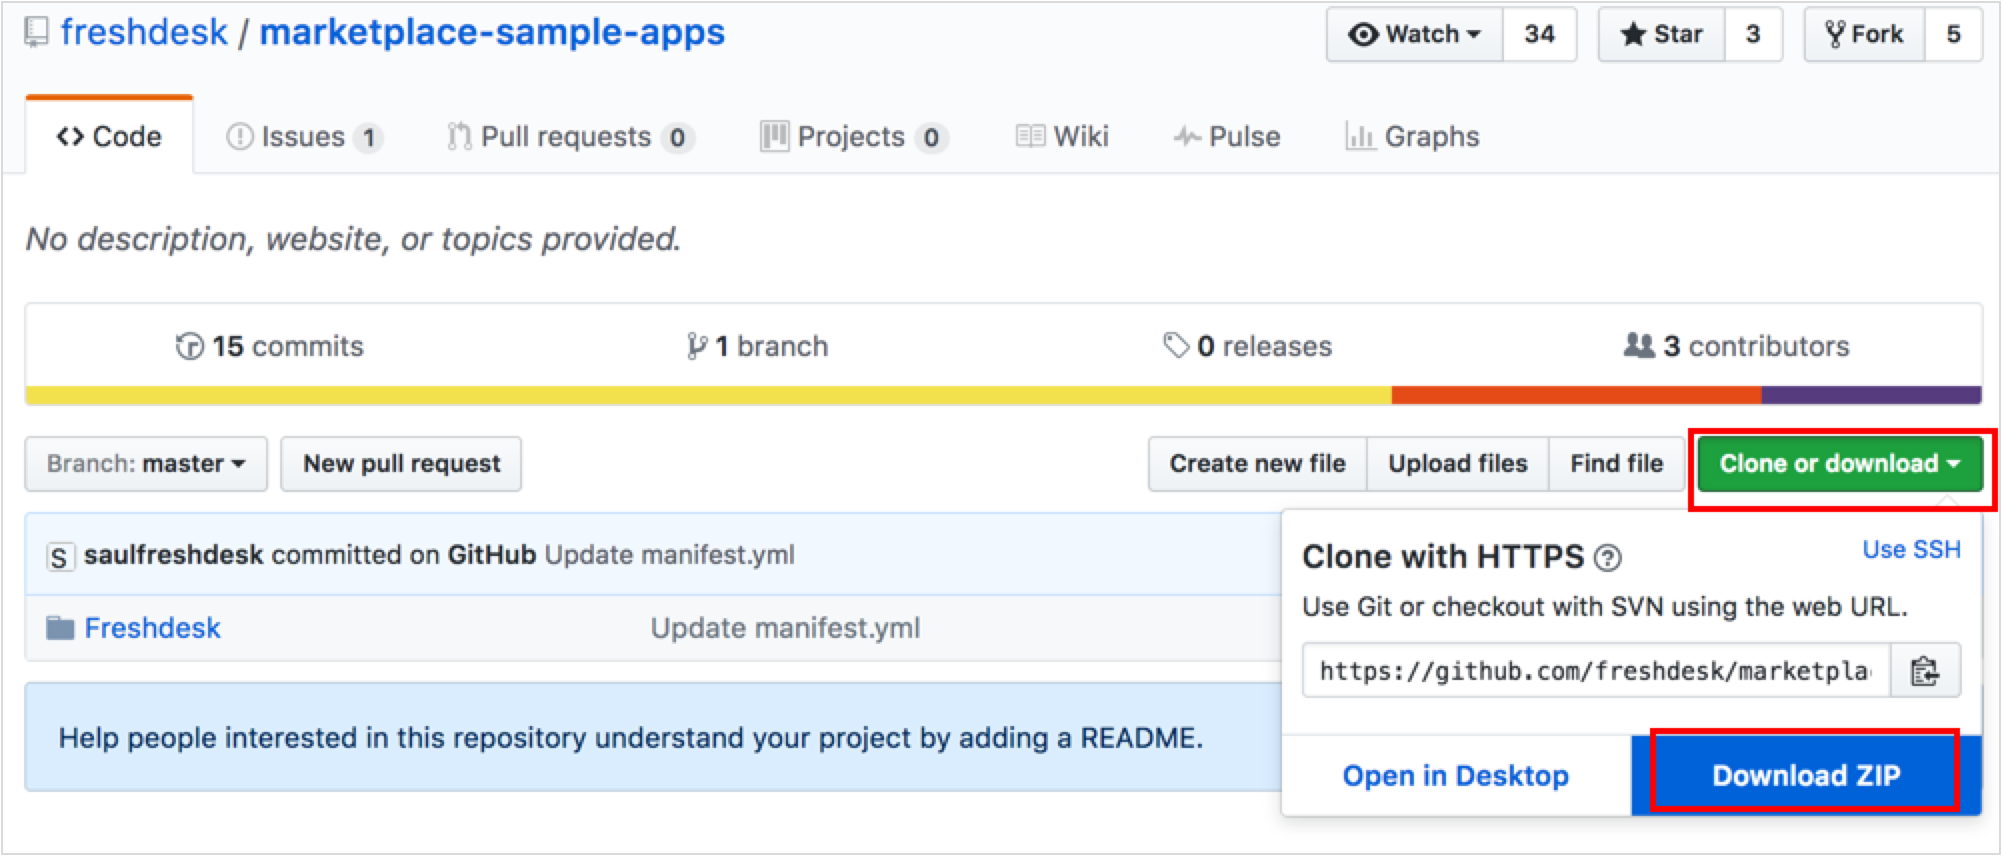Click Open in Desktop link
This screenshot has width=2002, height=856.
1456,776
